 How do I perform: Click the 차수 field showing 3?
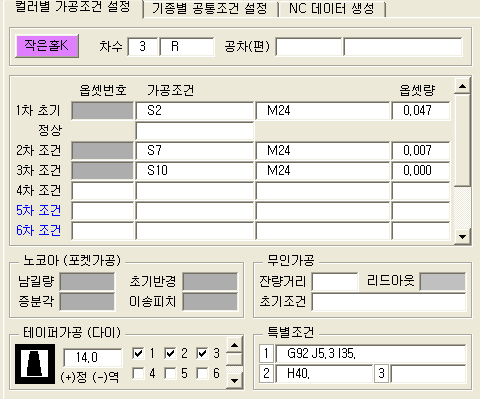143,46
